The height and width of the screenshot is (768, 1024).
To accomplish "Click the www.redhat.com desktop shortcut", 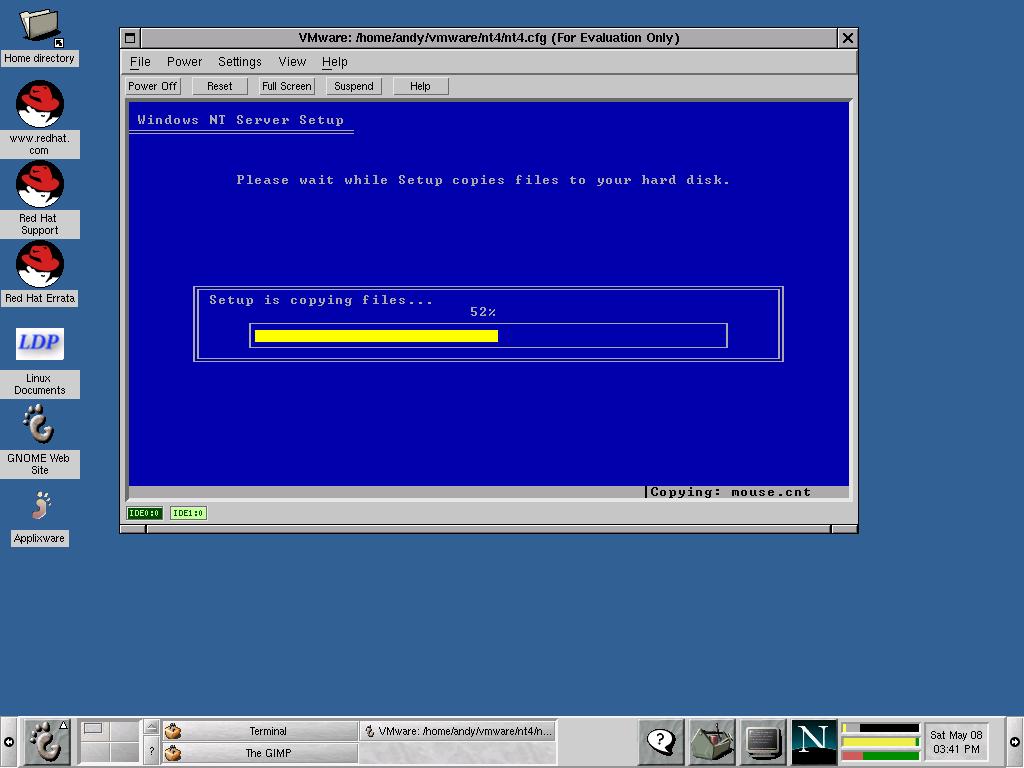I will pos(40,104).
